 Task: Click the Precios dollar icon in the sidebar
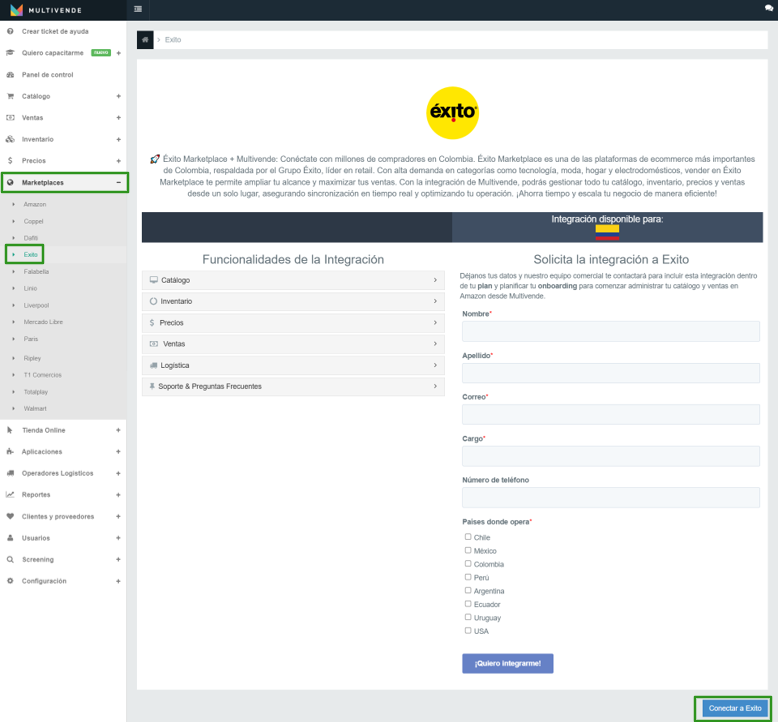tap(10, 161)
